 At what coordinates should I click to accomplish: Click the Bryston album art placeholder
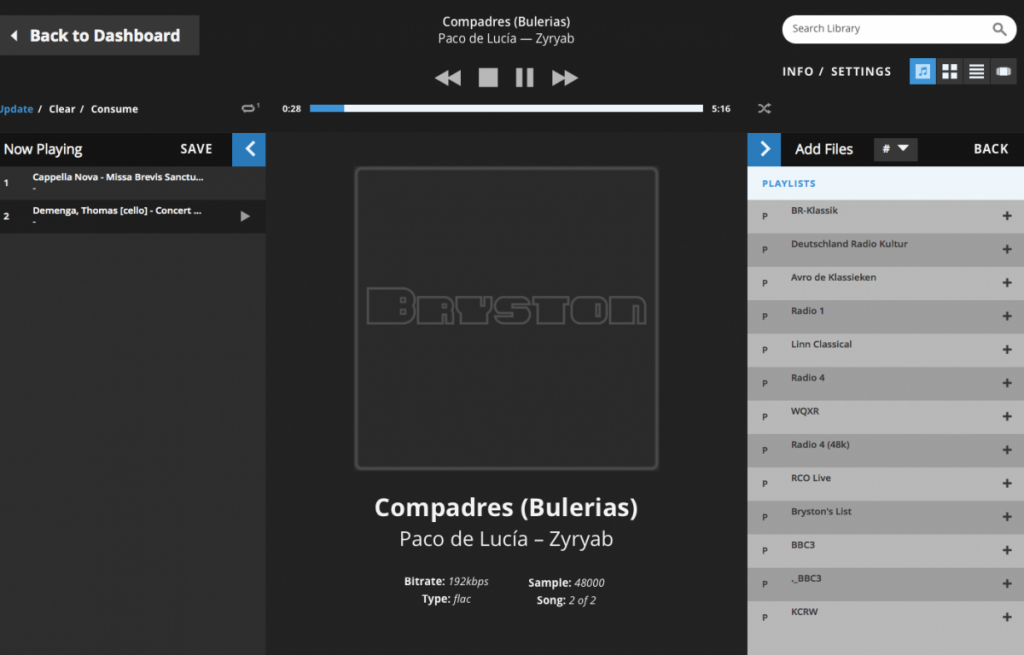[x=506, y=318]
